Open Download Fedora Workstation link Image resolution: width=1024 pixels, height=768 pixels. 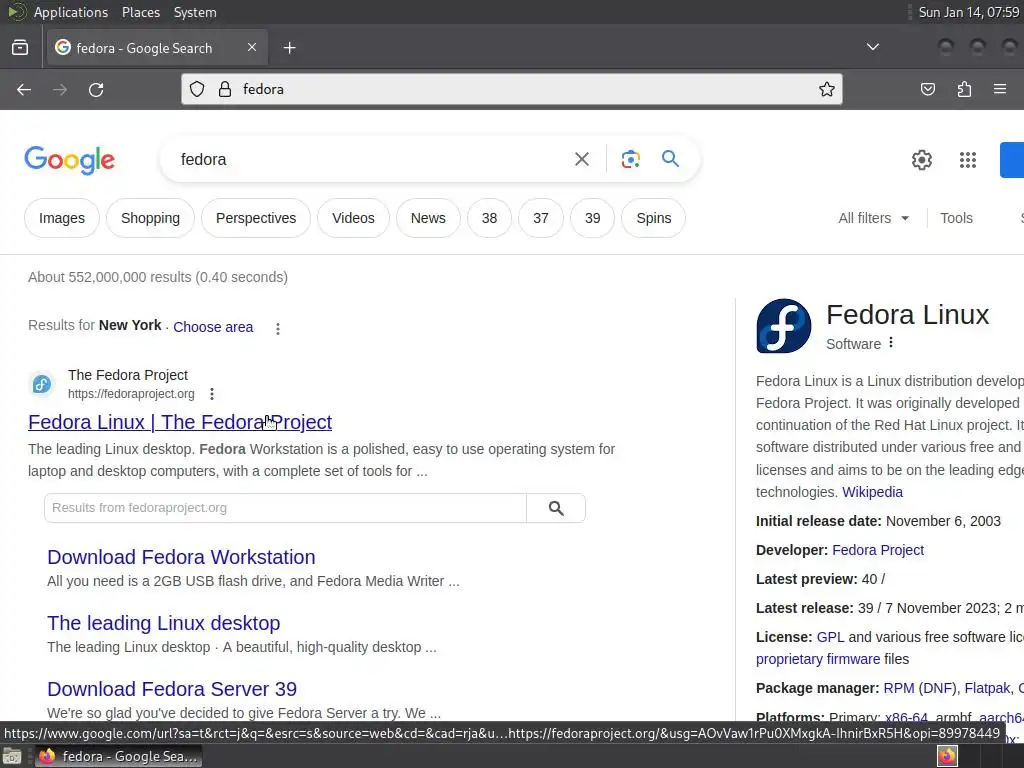coord(181,557)
